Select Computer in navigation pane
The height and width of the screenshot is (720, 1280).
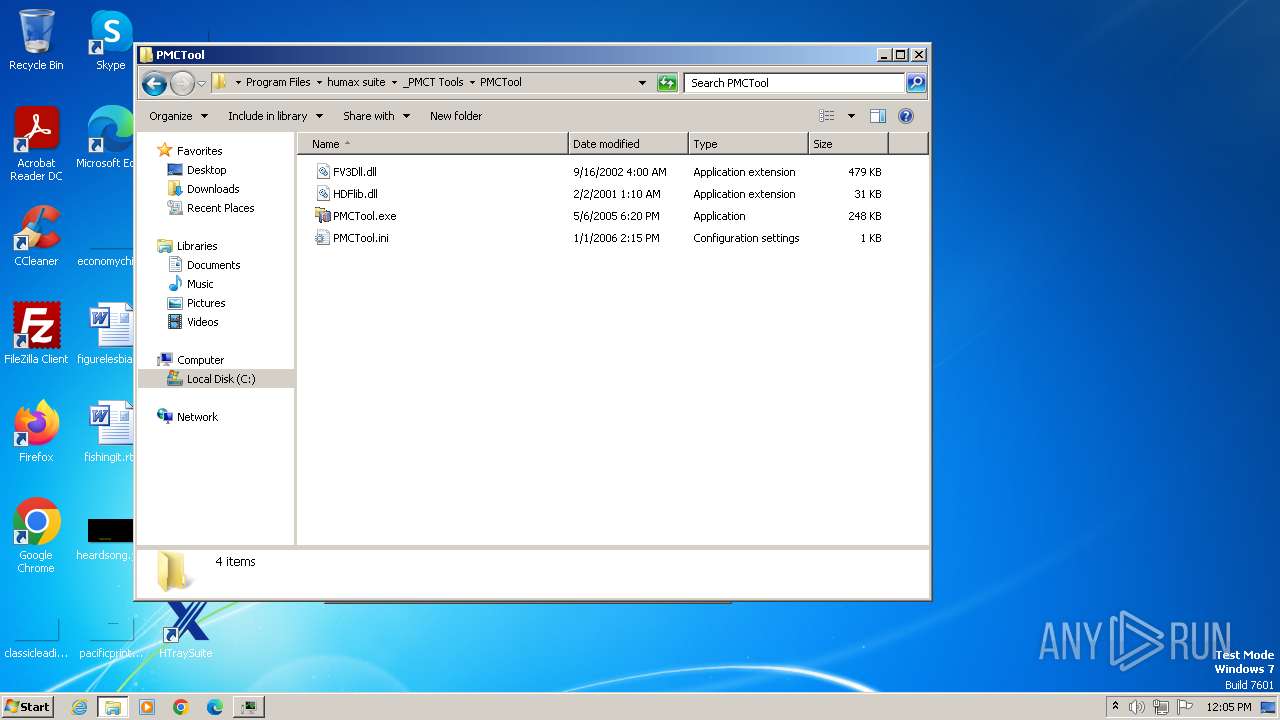click(x=200, y=360)
